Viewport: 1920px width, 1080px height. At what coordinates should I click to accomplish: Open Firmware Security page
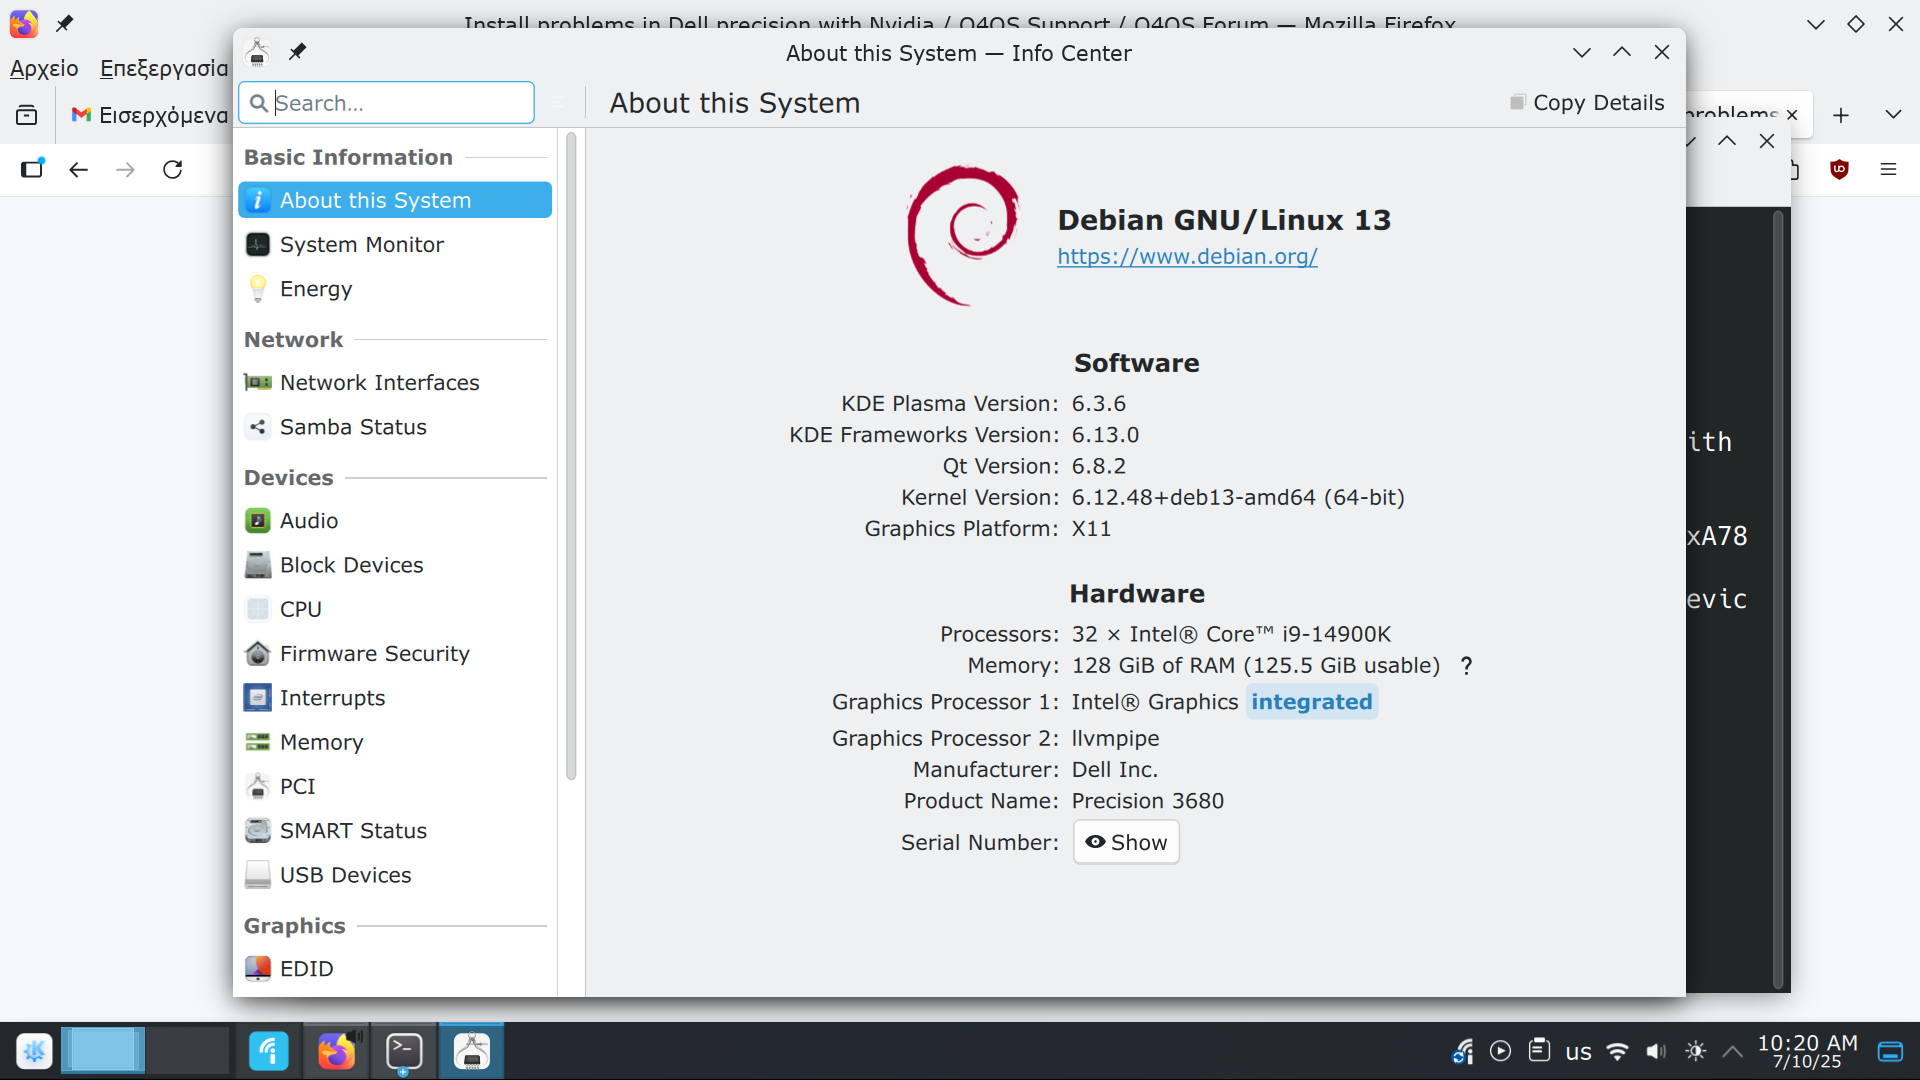(x=374, y=654)
